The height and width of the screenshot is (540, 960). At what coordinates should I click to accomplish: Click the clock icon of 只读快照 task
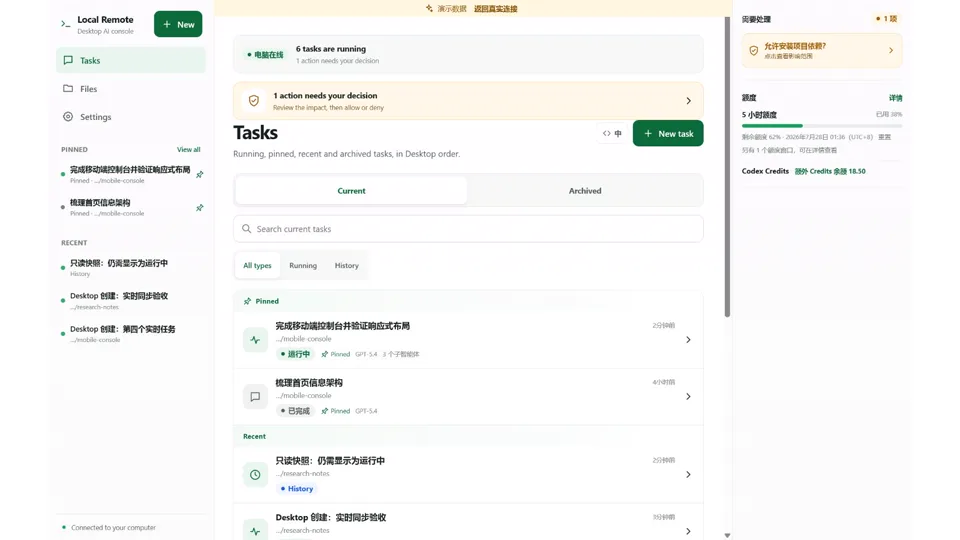(255, 474)
